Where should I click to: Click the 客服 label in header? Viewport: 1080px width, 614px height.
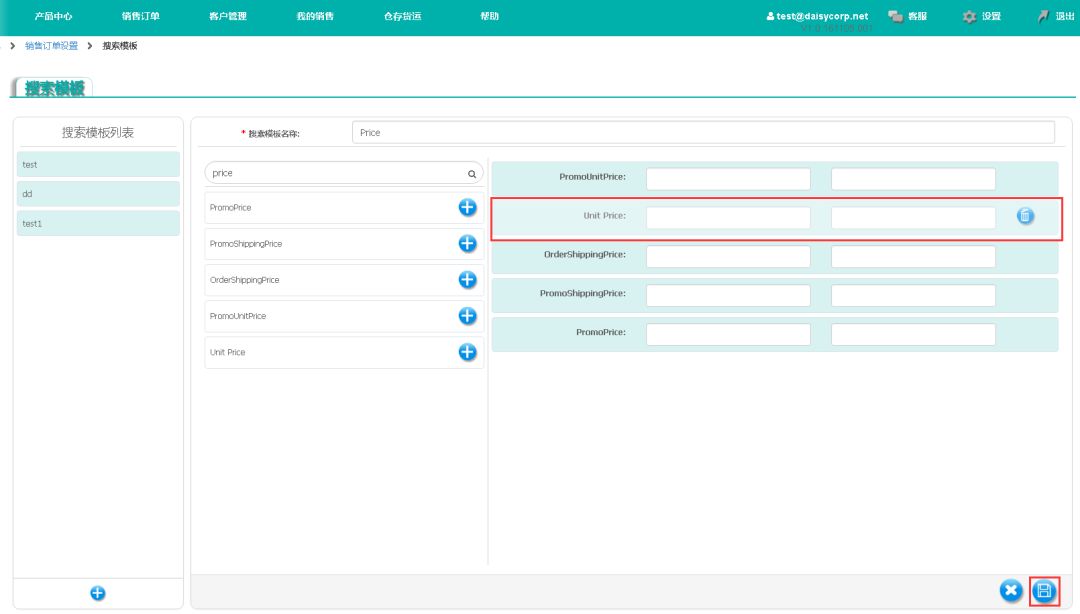[917, 16]
